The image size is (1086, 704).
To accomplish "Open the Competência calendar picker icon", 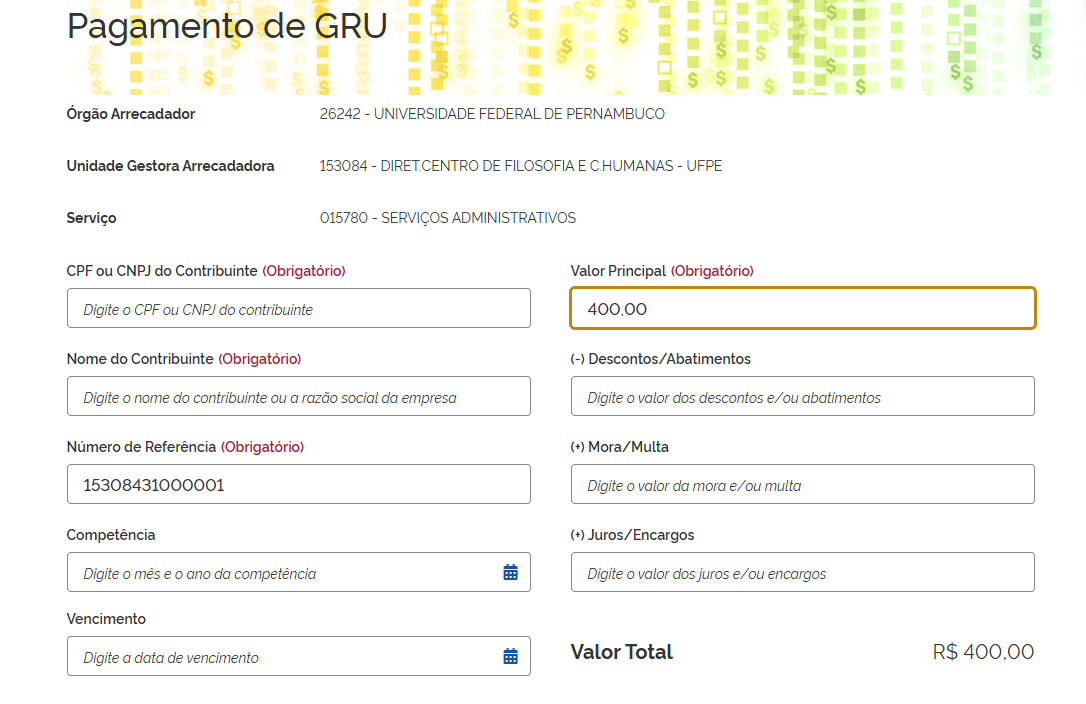I will pos(510,572).
